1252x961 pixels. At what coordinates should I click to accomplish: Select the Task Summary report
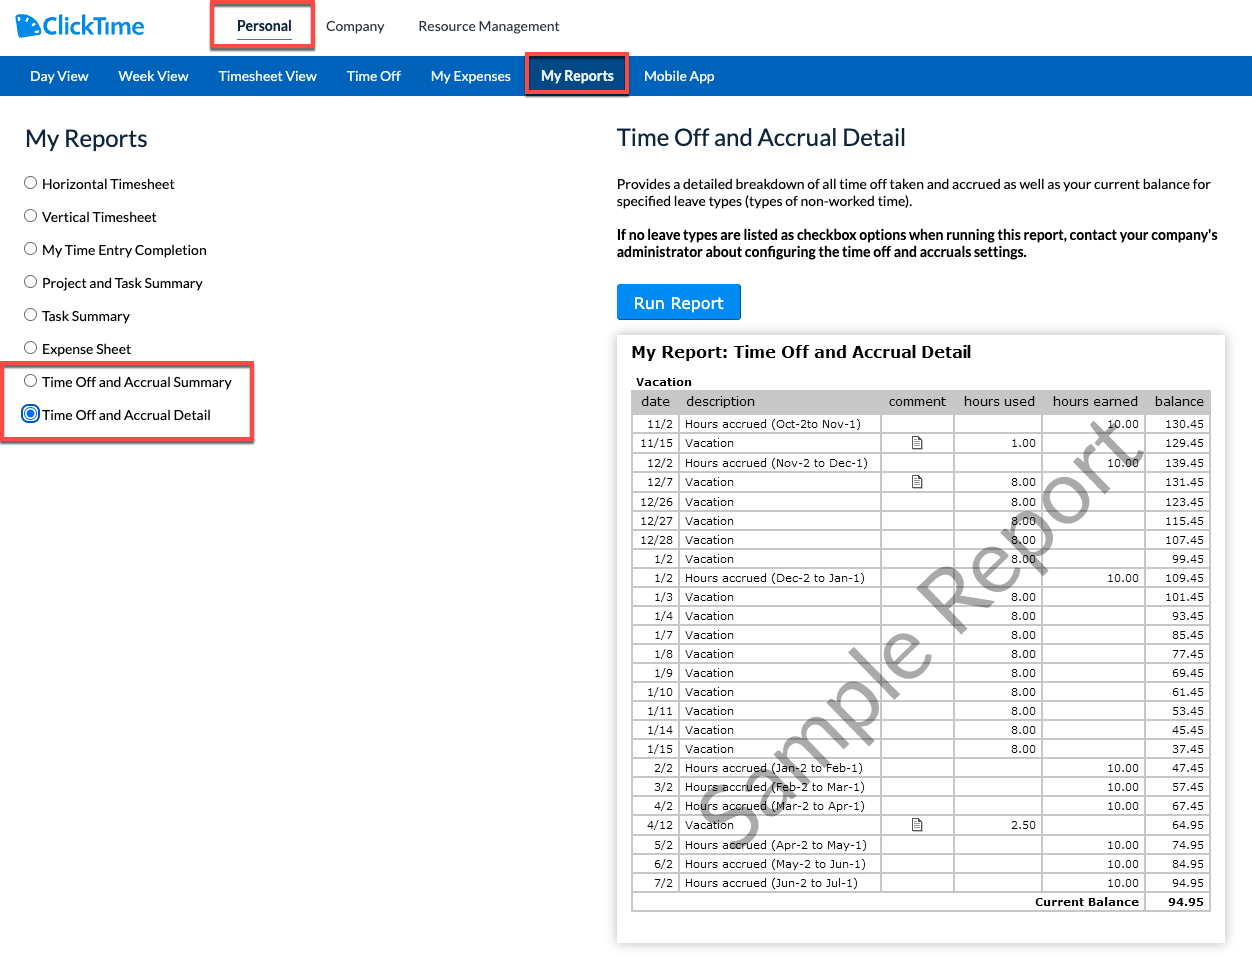tap(30, 315)
